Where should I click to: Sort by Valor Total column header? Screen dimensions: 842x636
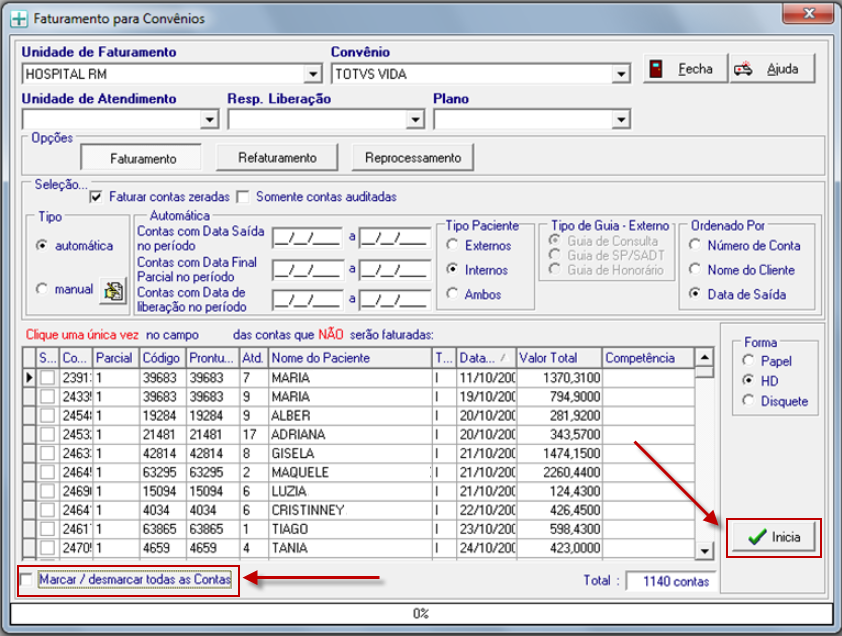coord(558,358)
